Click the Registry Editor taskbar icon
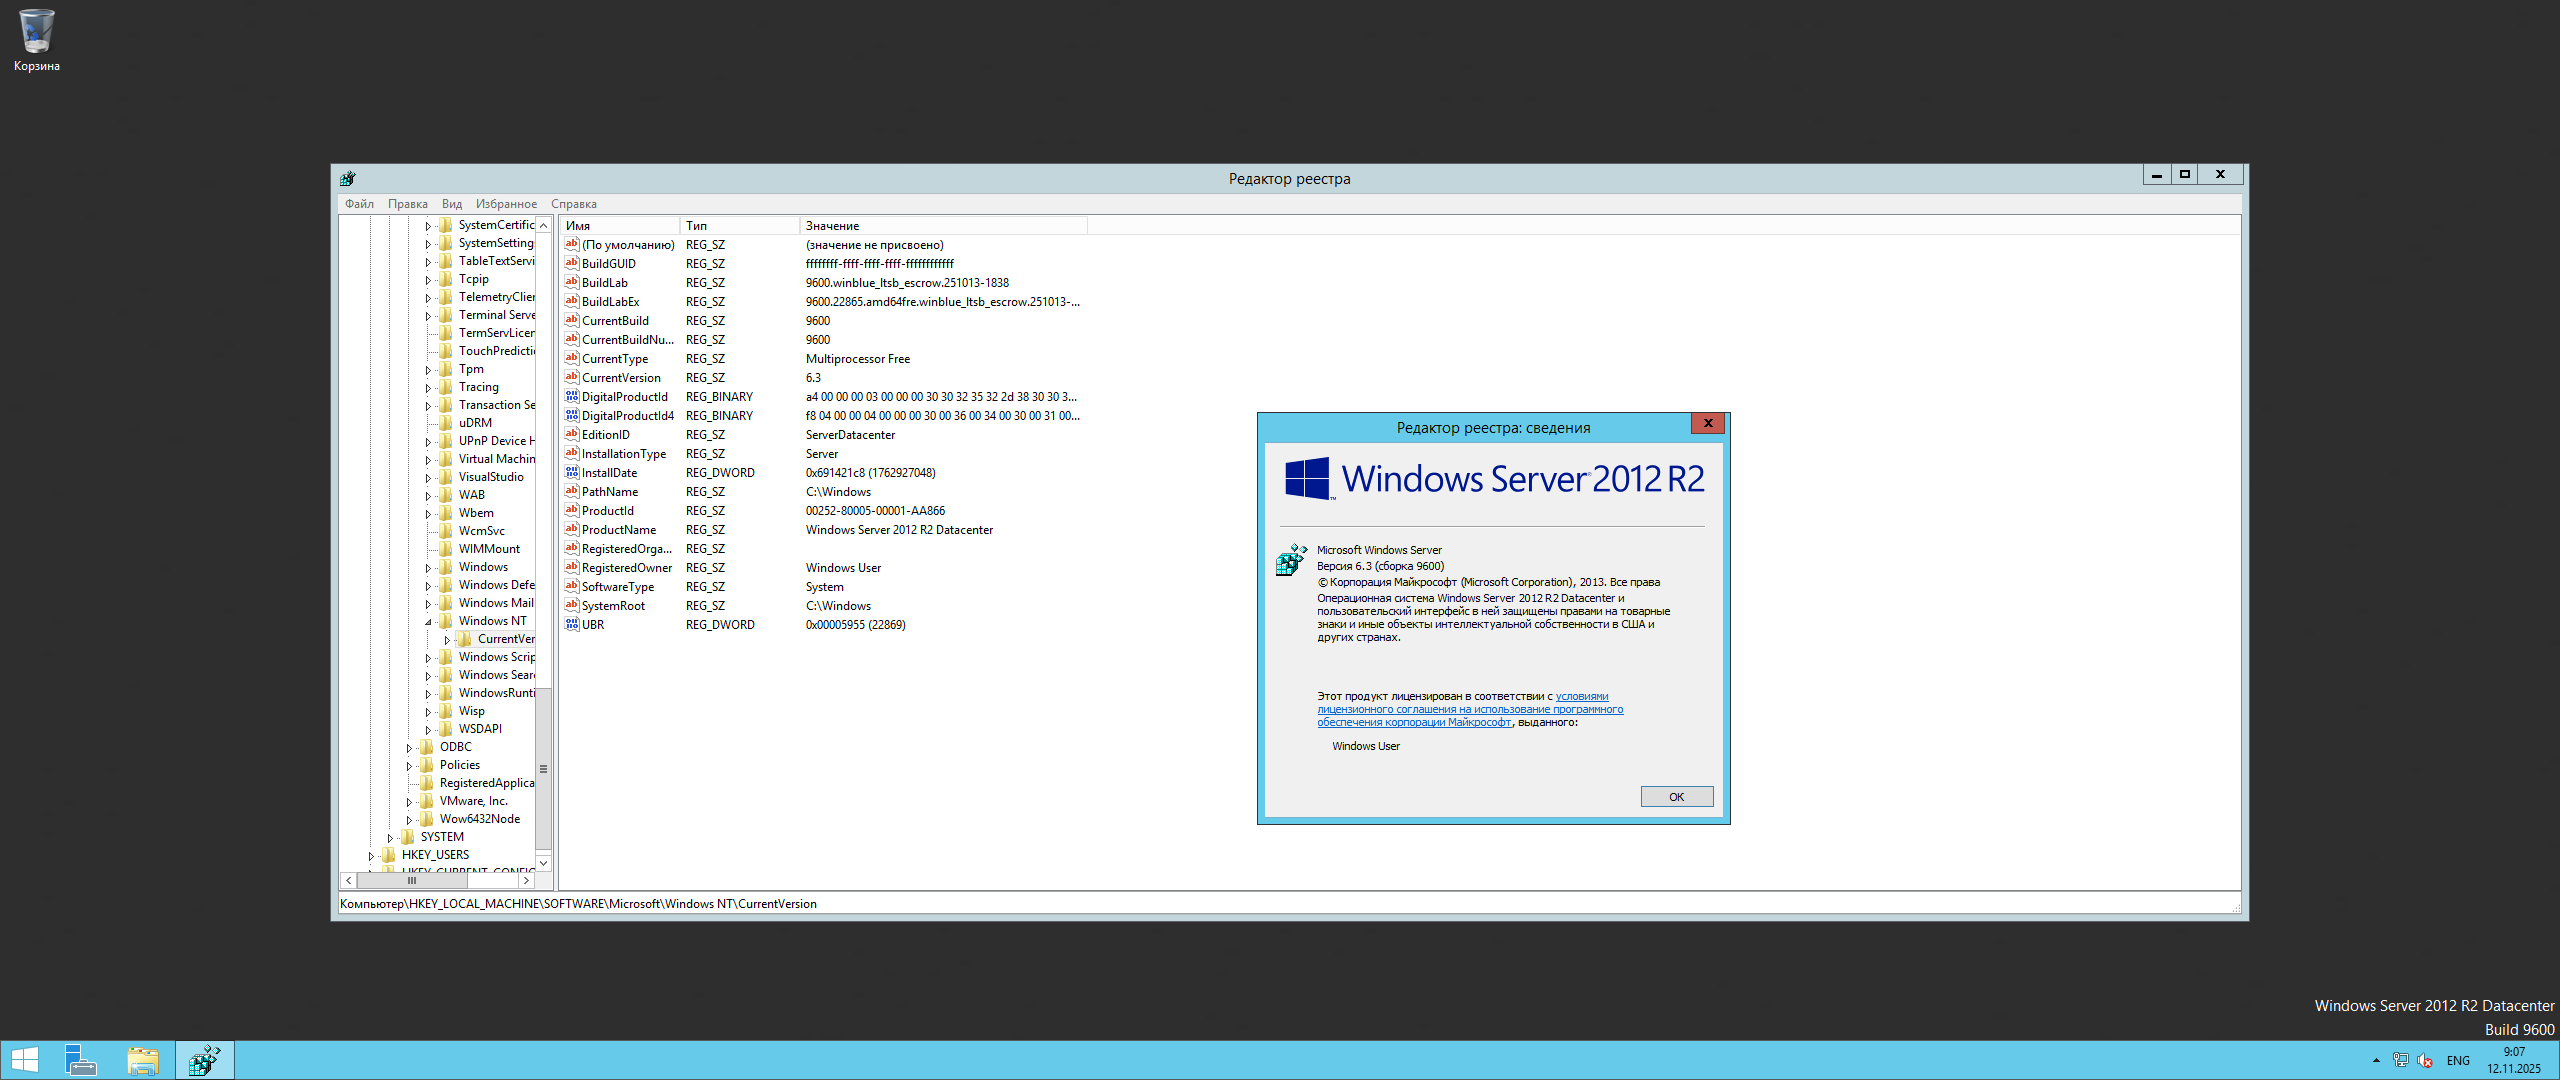The width and height of the screenshot is (2560, 1080). [x=205, y=1060]
